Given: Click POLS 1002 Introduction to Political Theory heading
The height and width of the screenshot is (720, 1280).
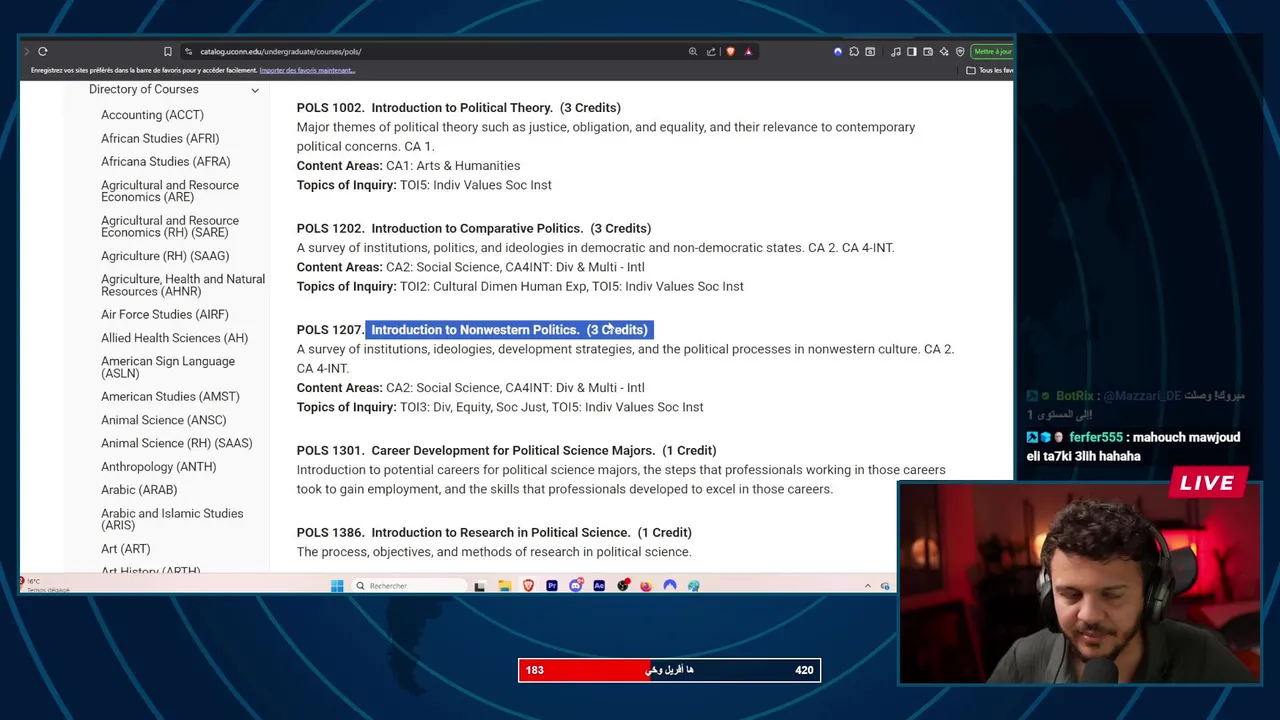Looking at the screenshot, I should (x=458, y=107).
